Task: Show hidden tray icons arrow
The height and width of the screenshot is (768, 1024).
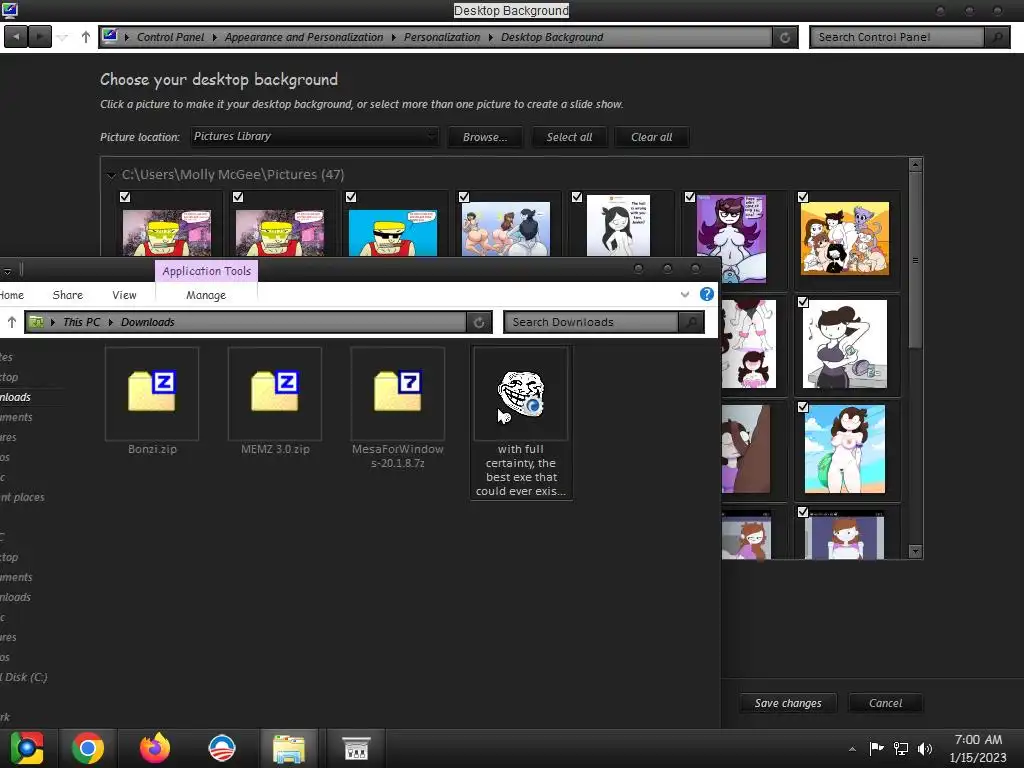Action: [x=852, y=749]
